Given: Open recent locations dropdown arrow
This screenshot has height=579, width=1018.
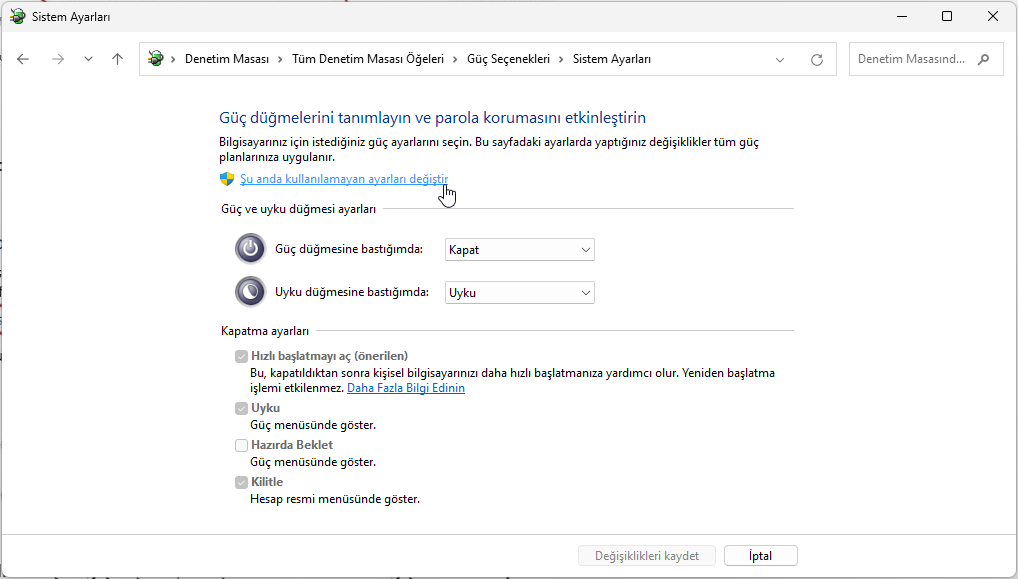Looking at the screenshot, I should [x=89, y=59].
